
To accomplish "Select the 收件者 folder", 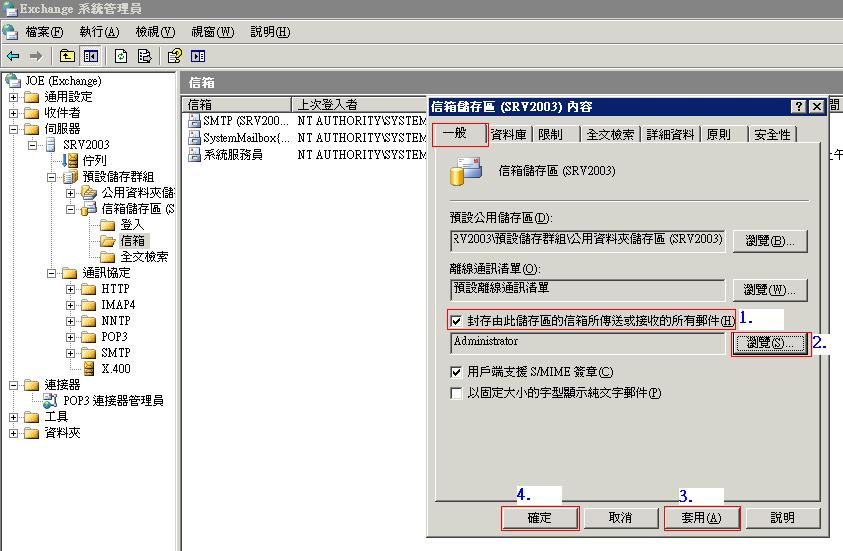I will pos(62,113).
